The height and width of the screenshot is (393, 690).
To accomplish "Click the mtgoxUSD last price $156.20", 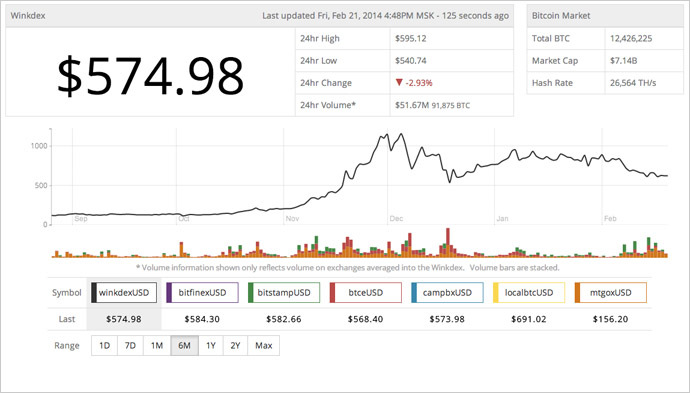I will click(x=610, y=319).
